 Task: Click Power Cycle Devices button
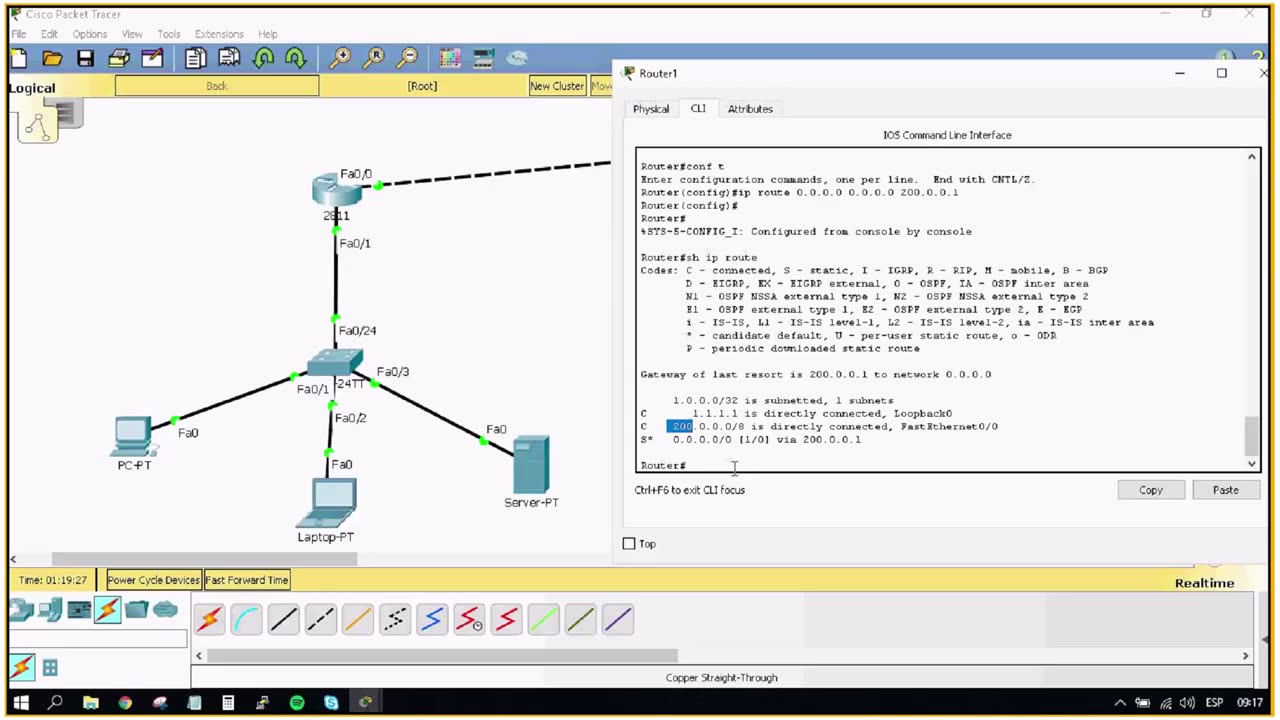click(153, 580)
